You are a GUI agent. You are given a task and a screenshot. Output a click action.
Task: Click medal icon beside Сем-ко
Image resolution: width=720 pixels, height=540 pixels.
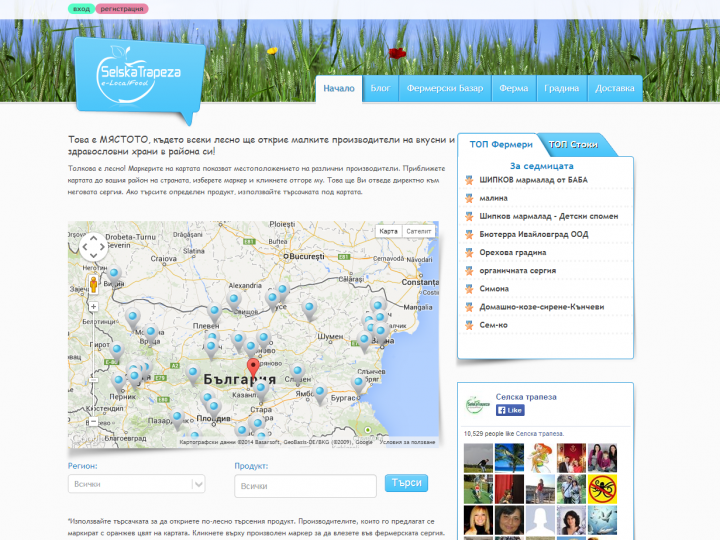pos(469,325)
